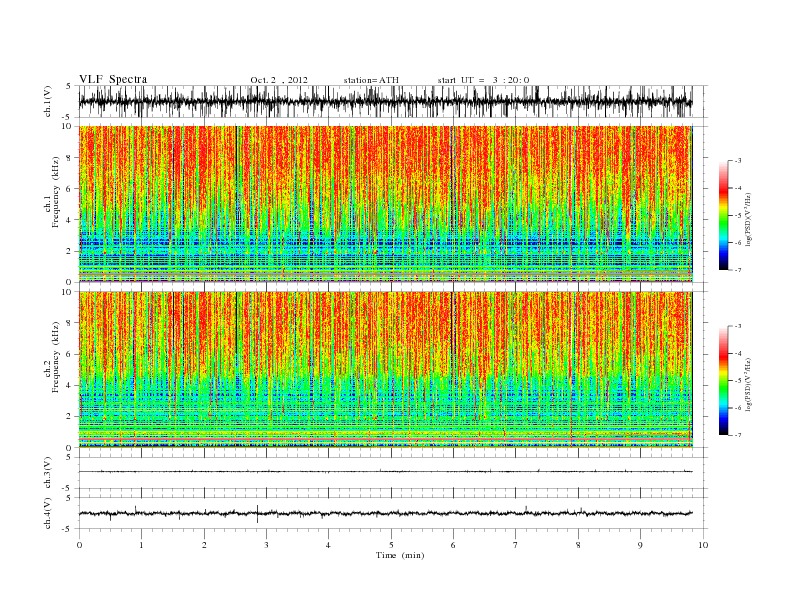Click the time axis tick label '7'
This screenshot has height=612, width=792.
click(516, 545)
